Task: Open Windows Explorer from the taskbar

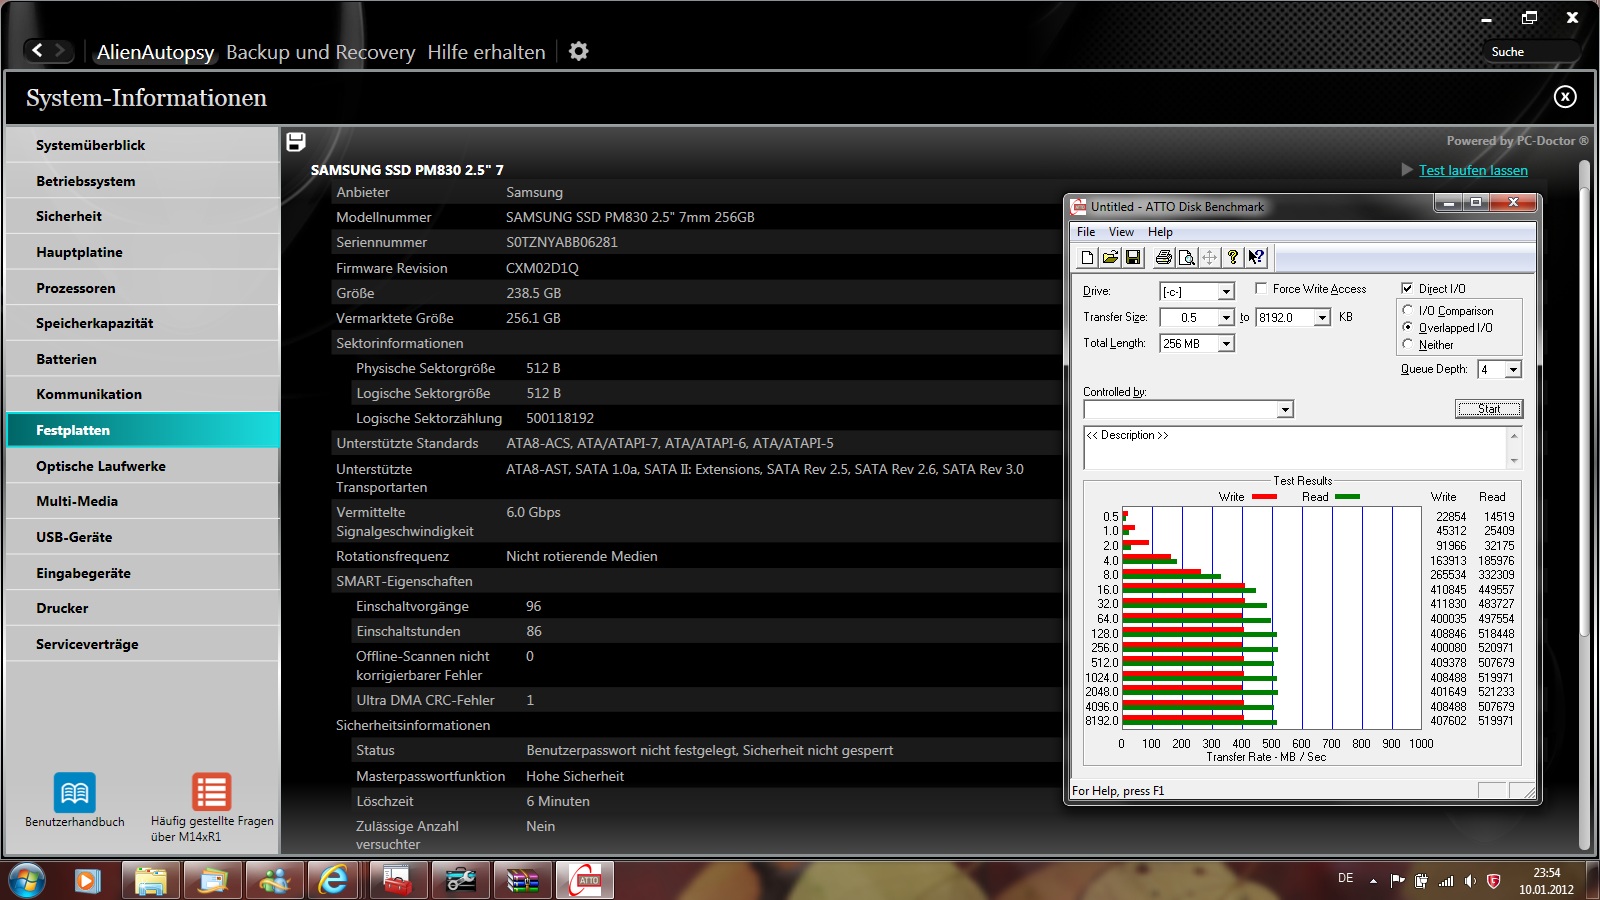Action: pyautogui.click(x=151, y=881)
